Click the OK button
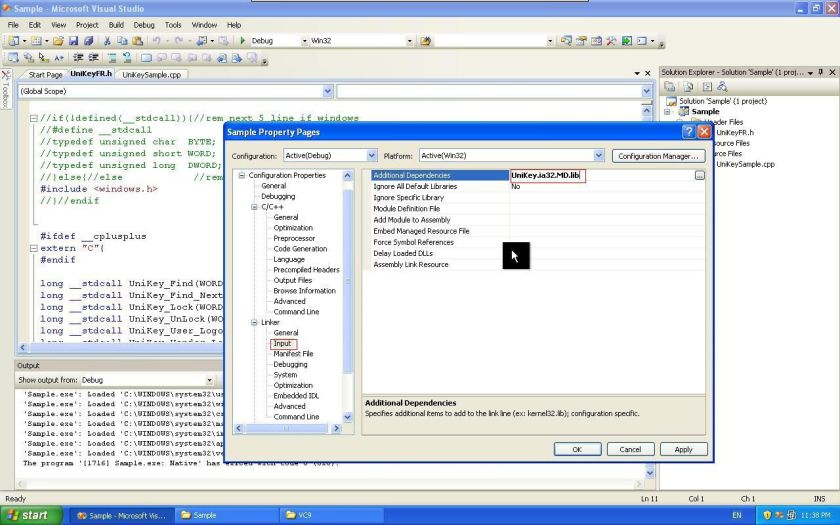Viewport: 840px width, 525px height. pyautogui.click(x=577, y=449)
